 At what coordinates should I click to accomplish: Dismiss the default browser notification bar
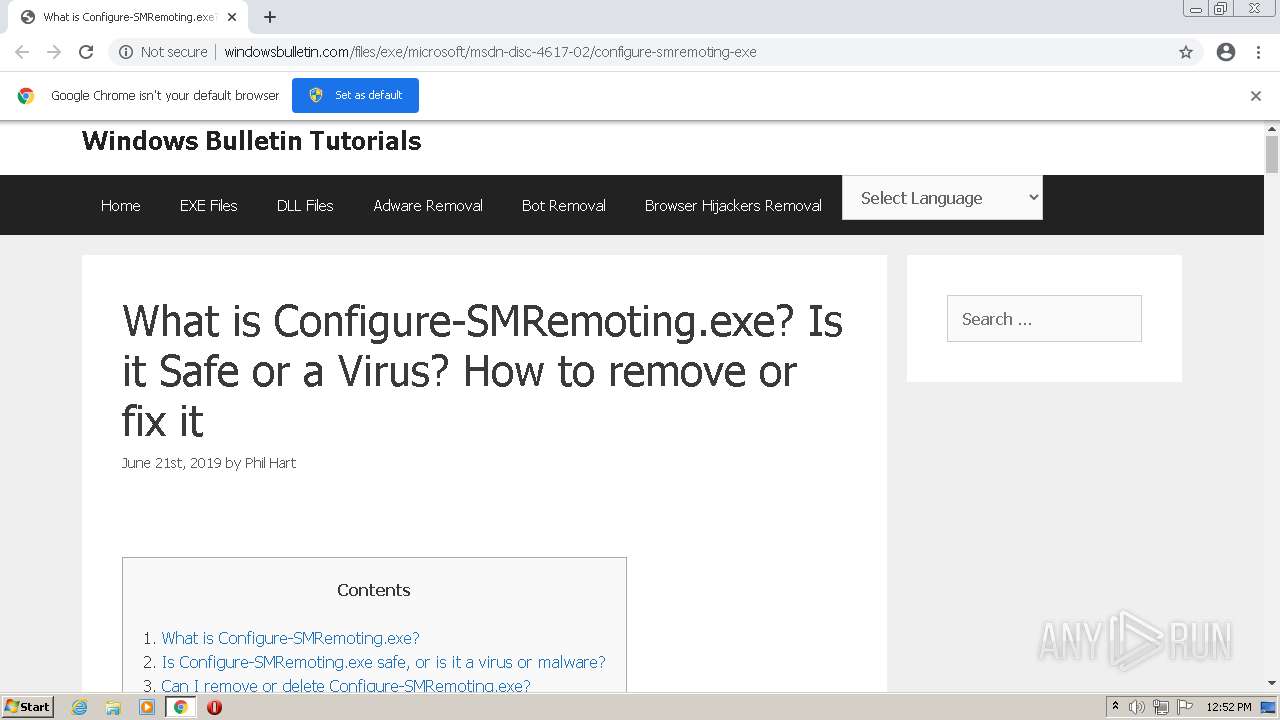pos(1256,96)
